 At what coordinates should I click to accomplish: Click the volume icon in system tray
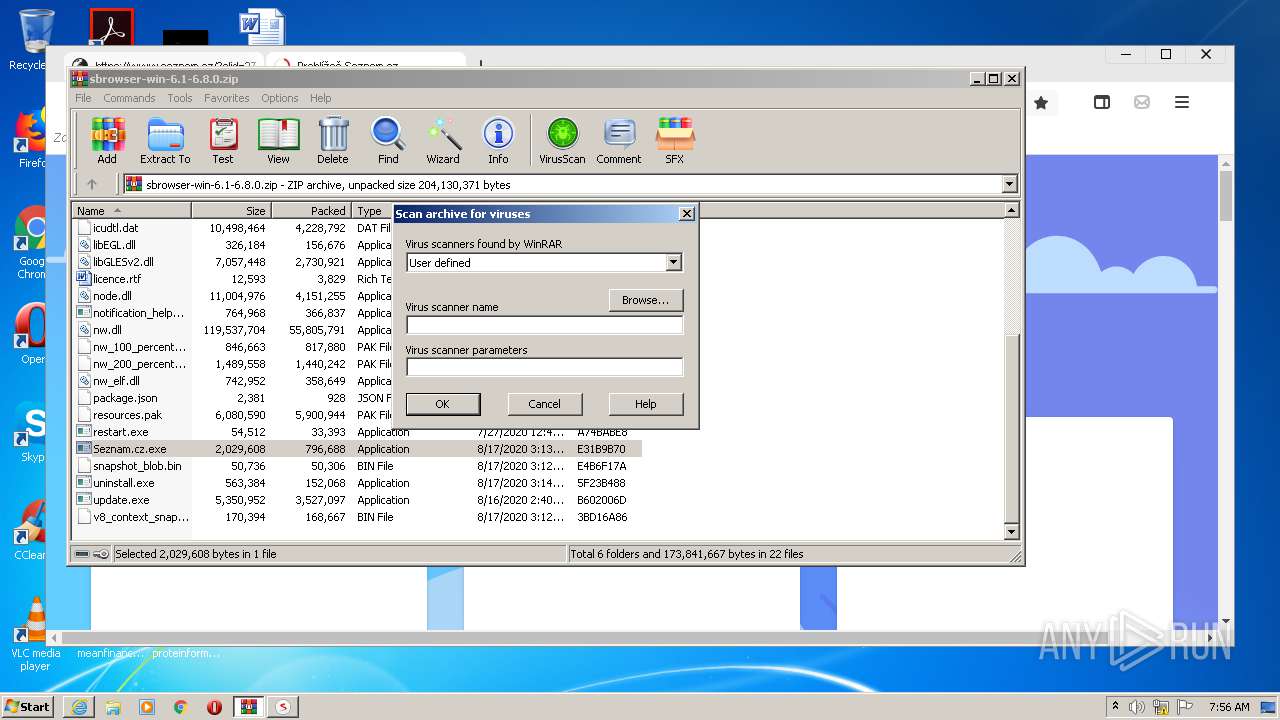pos(1137,707)
